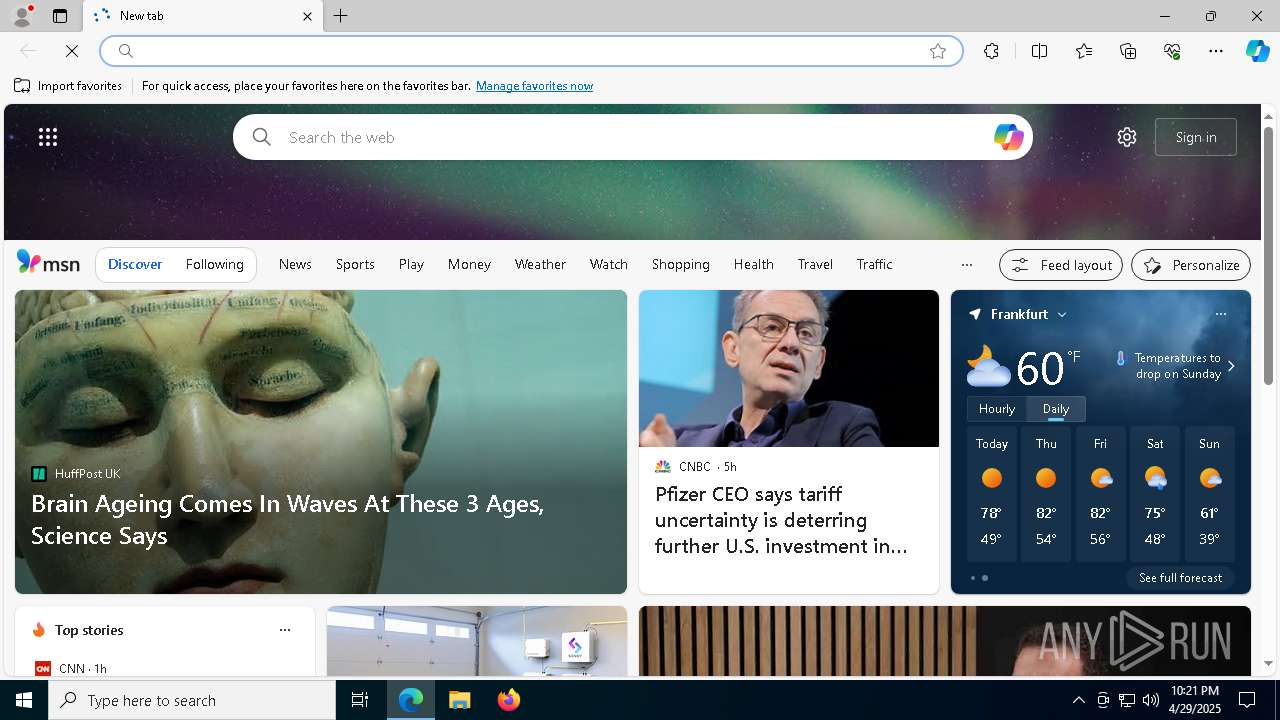
Task: Open the Copilot sidebar icon in the toolbar
Action: pyautogui.click(x=1258, y=51)
